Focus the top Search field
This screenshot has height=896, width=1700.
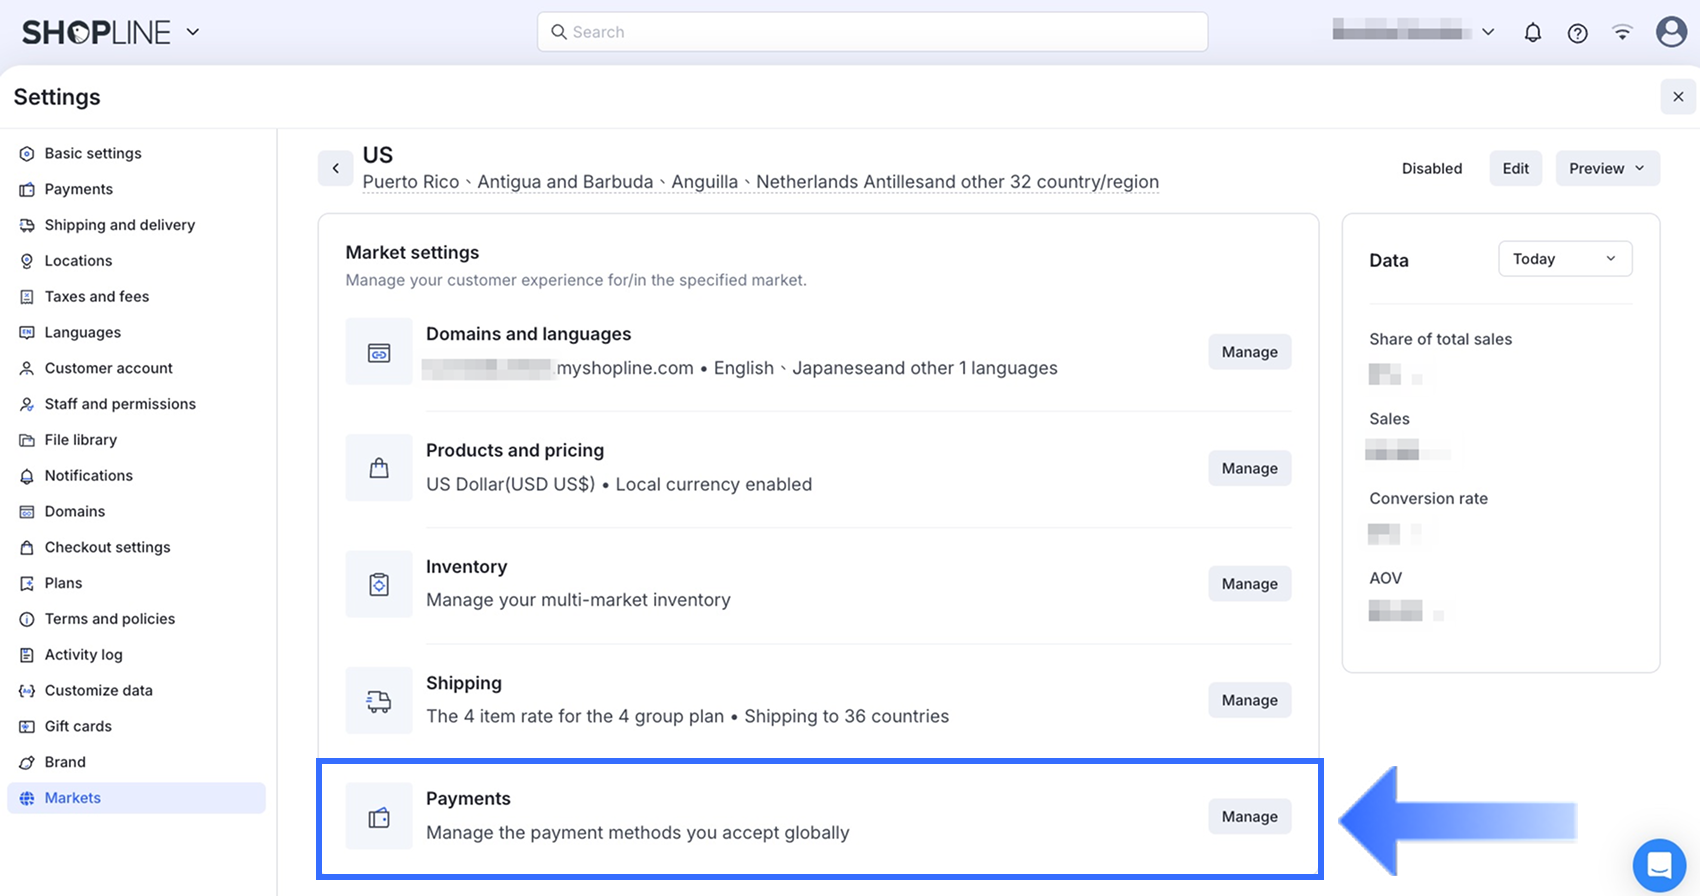pos(872,32)
